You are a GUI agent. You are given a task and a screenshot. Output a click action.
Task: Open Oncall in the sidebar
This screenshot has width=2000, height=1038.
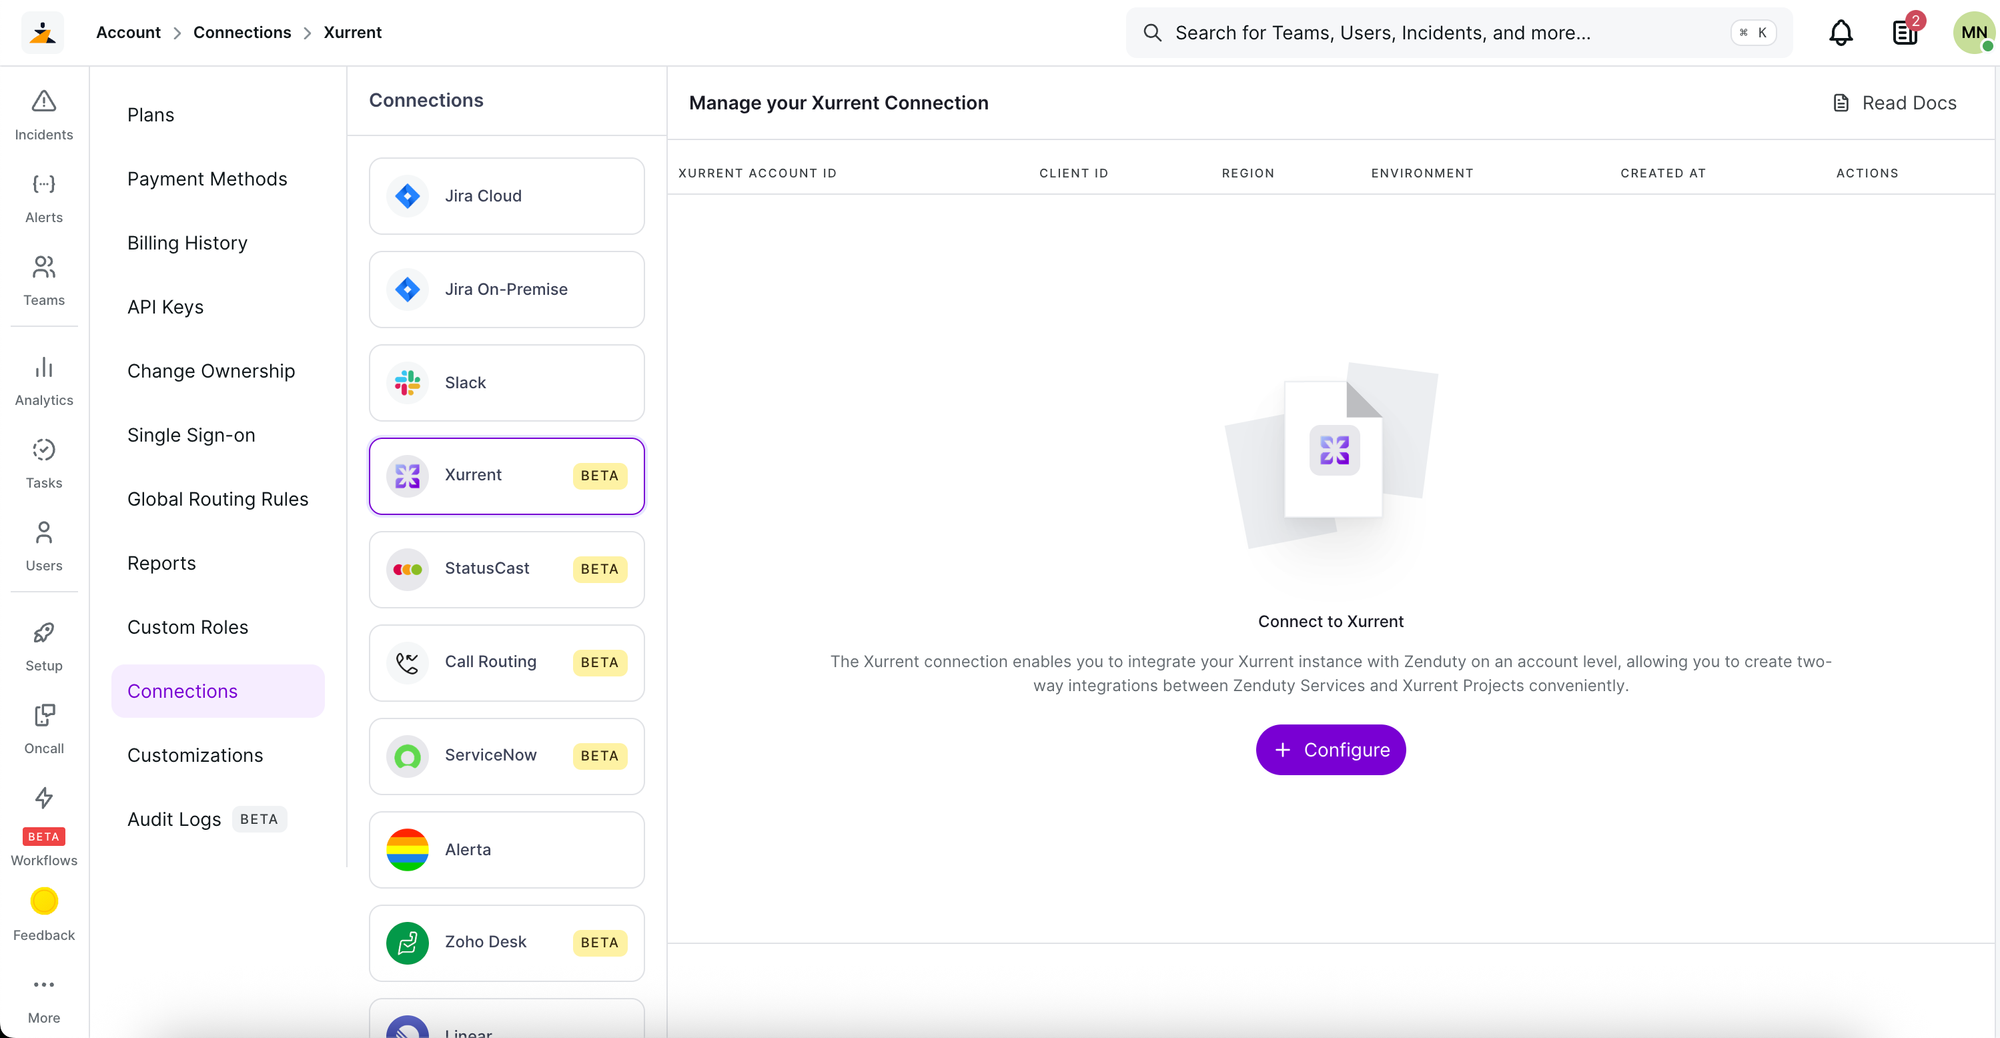click(44, 730)
